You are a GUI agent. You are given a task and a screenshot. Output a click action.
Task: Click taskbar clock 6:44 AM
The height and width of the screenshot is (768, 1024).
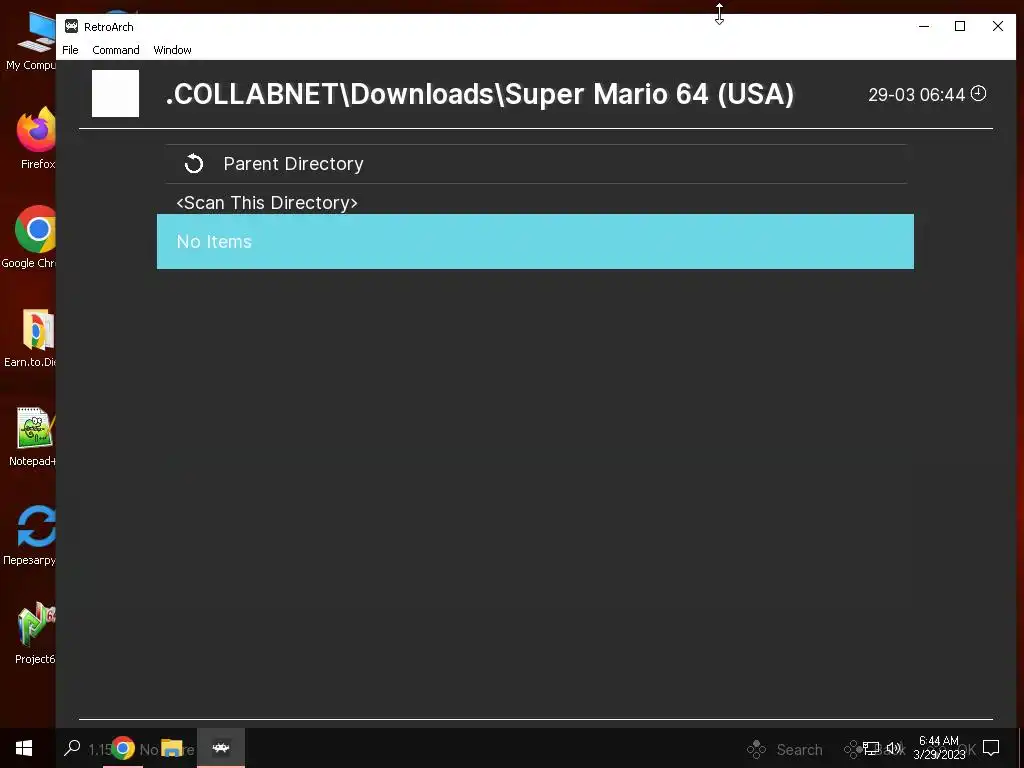[939, 748]
